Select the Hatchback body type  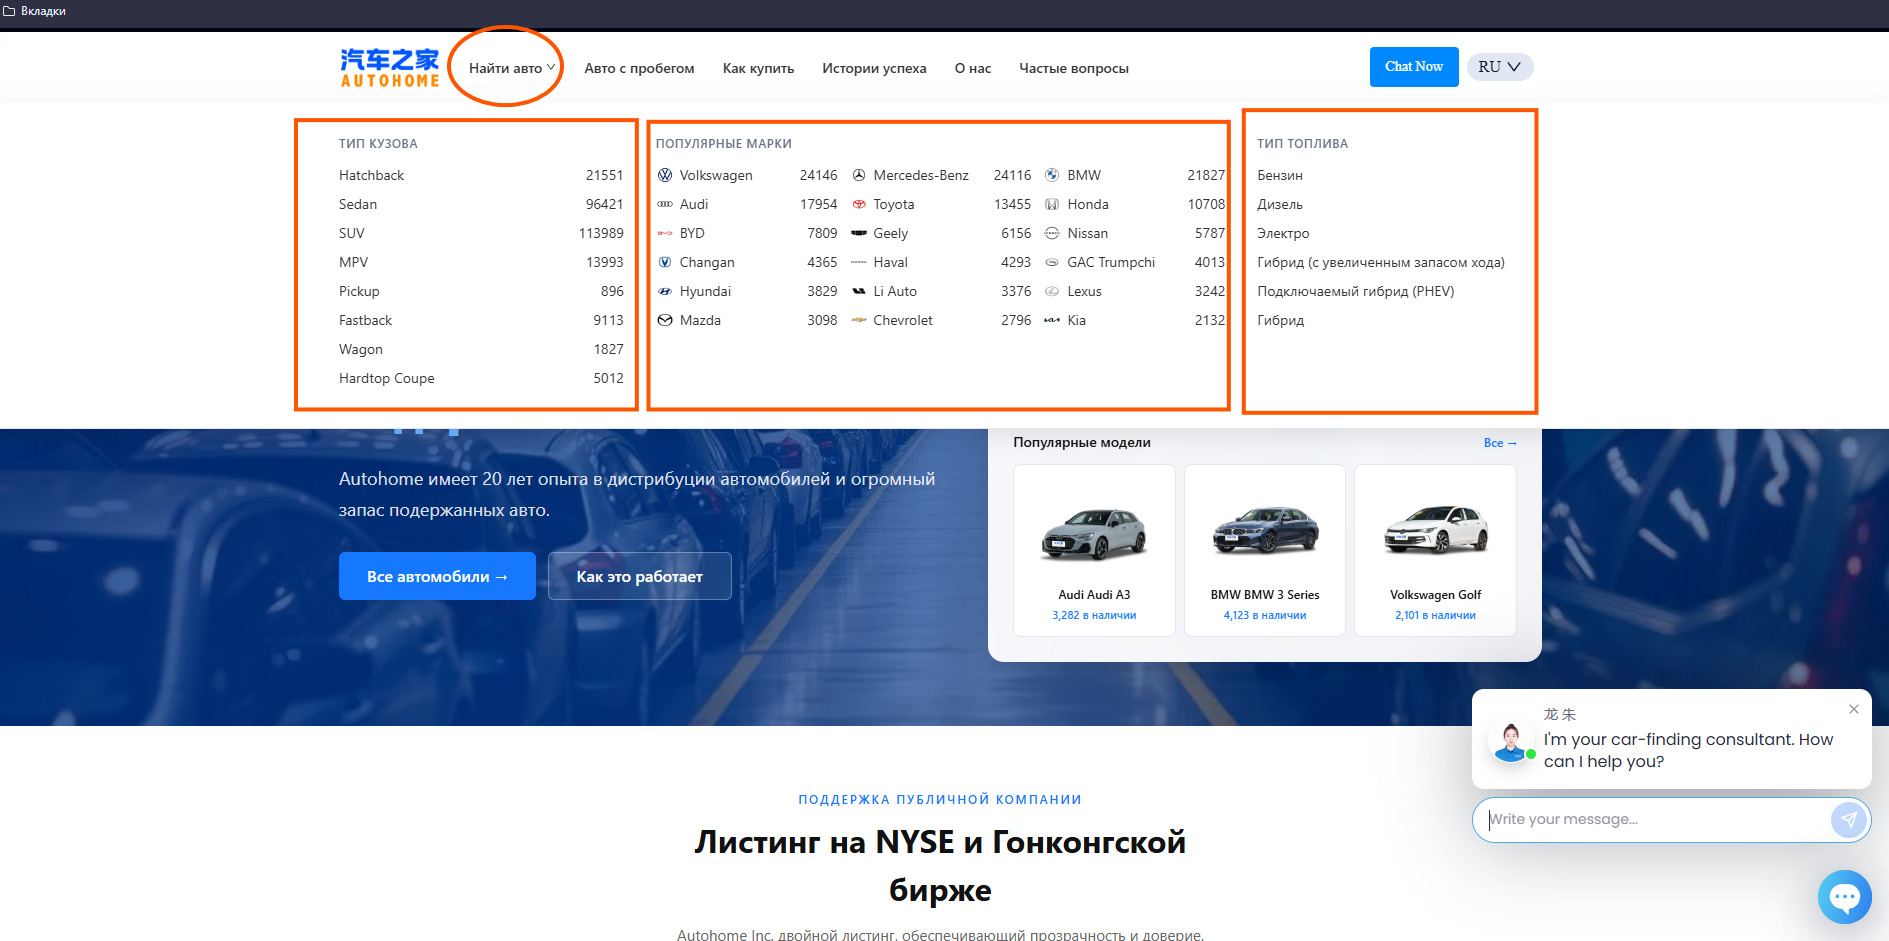click(x=481, y=175)
